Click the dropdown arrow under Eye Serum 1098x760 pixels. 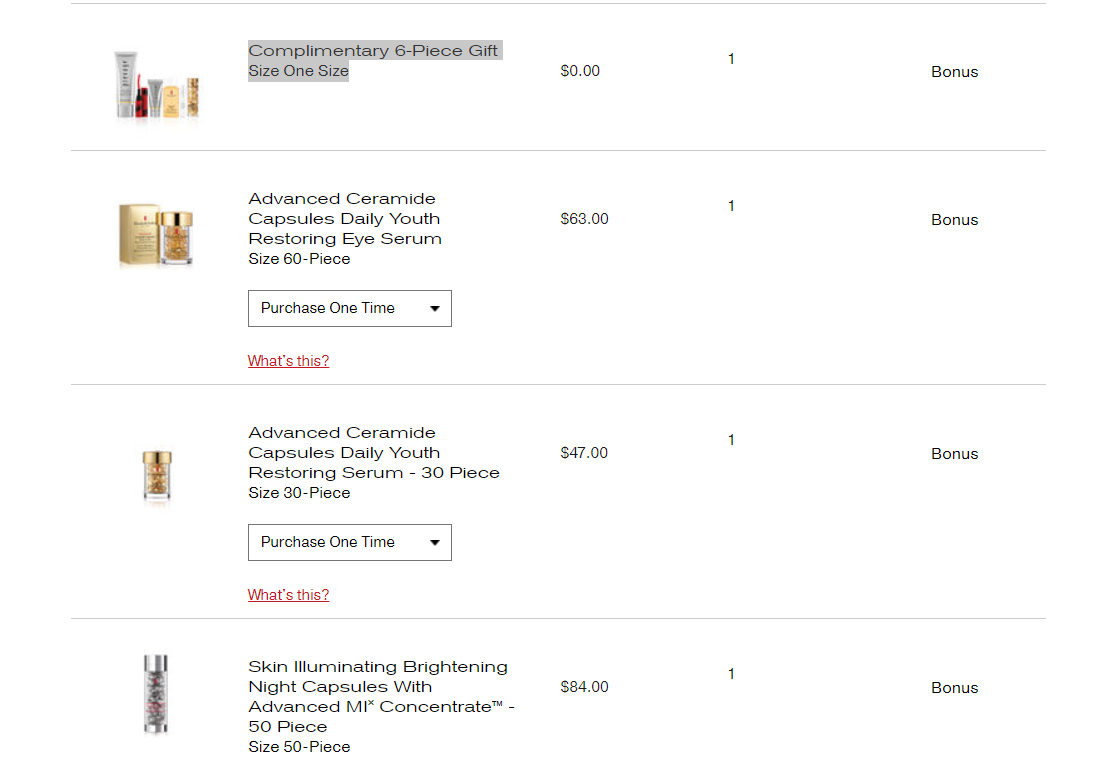(x=435, y=309)
